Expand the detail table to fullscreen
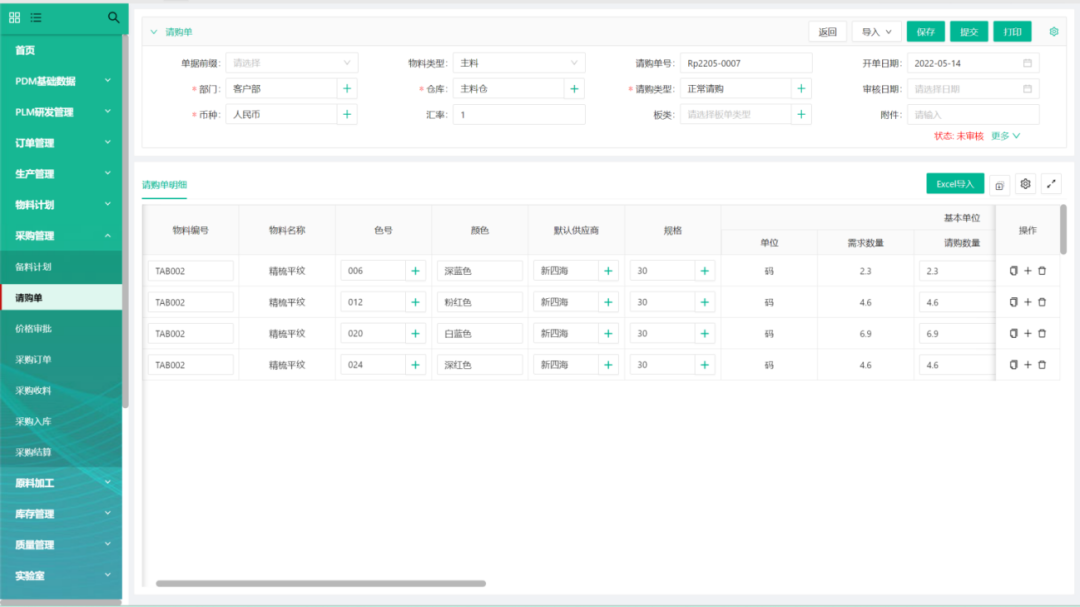Image resolution: width=1080 pixels, height=607 pixels. click(1051, 184)
